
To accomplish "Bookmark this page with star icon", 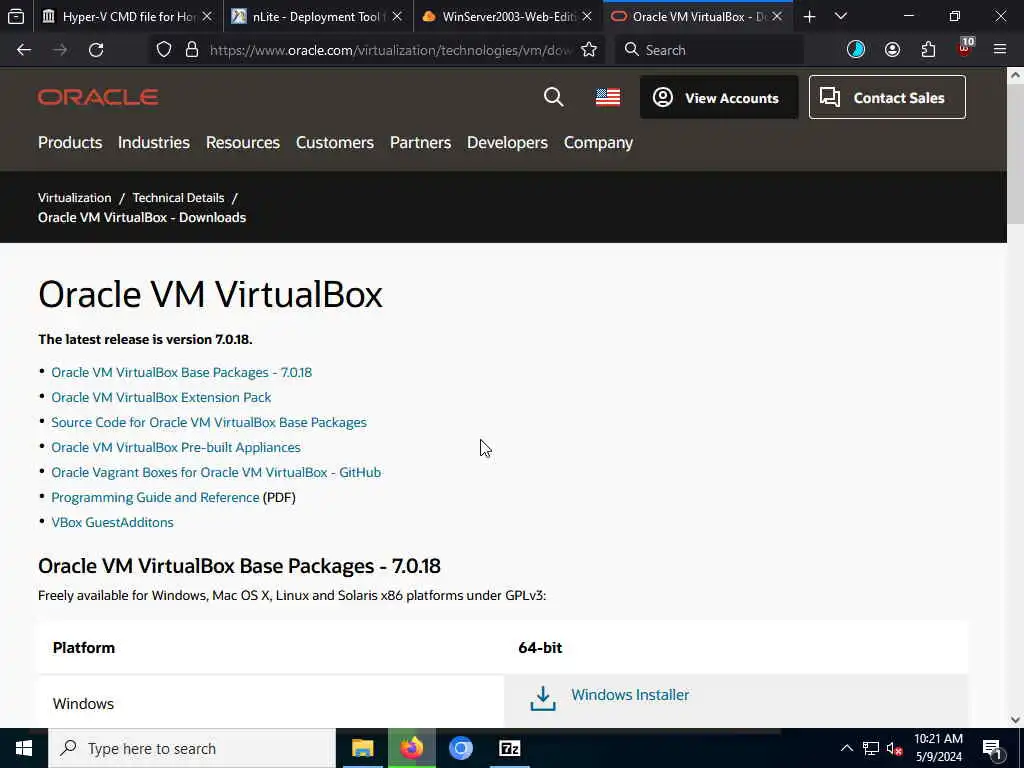I will (x=588, y=50).
